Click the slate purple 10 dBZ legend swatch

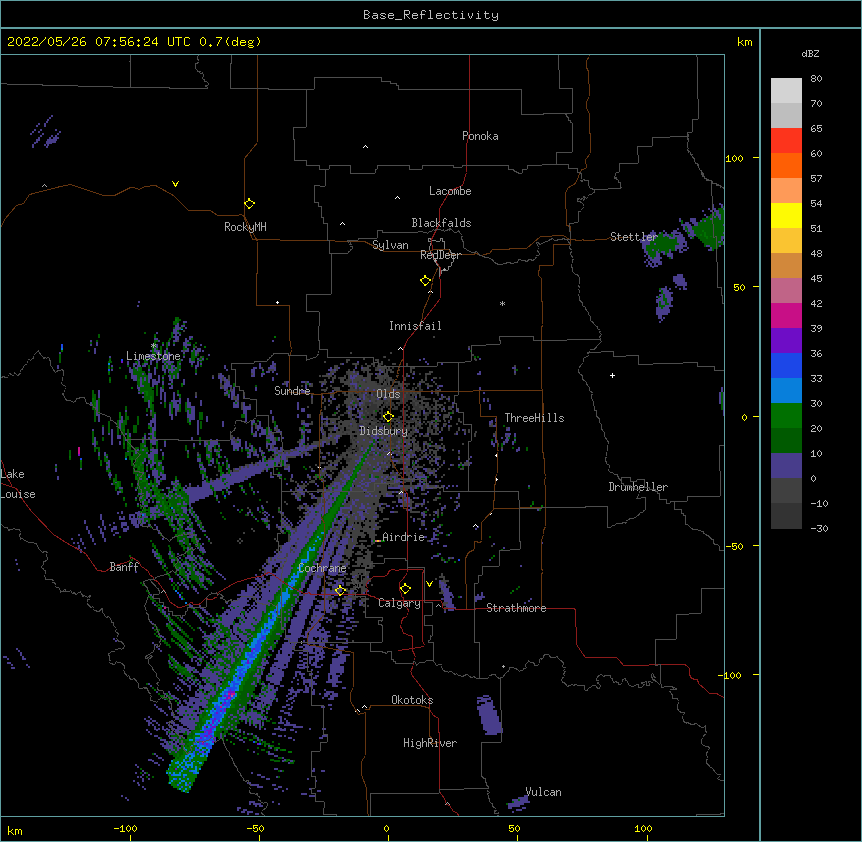click(x=786, y=466)
